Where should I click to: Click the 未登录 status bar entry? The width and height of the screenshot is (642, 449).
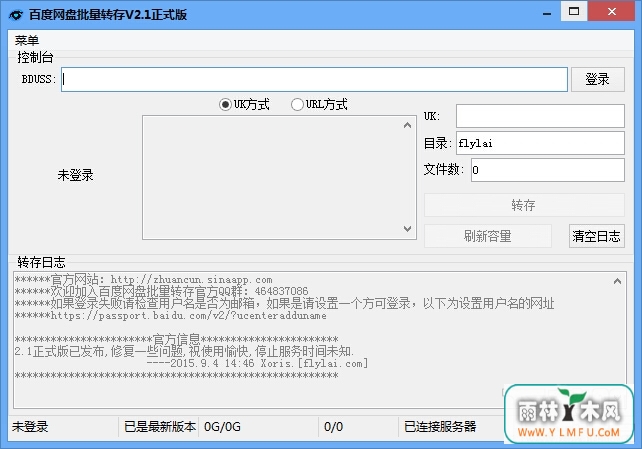[30, 427]
